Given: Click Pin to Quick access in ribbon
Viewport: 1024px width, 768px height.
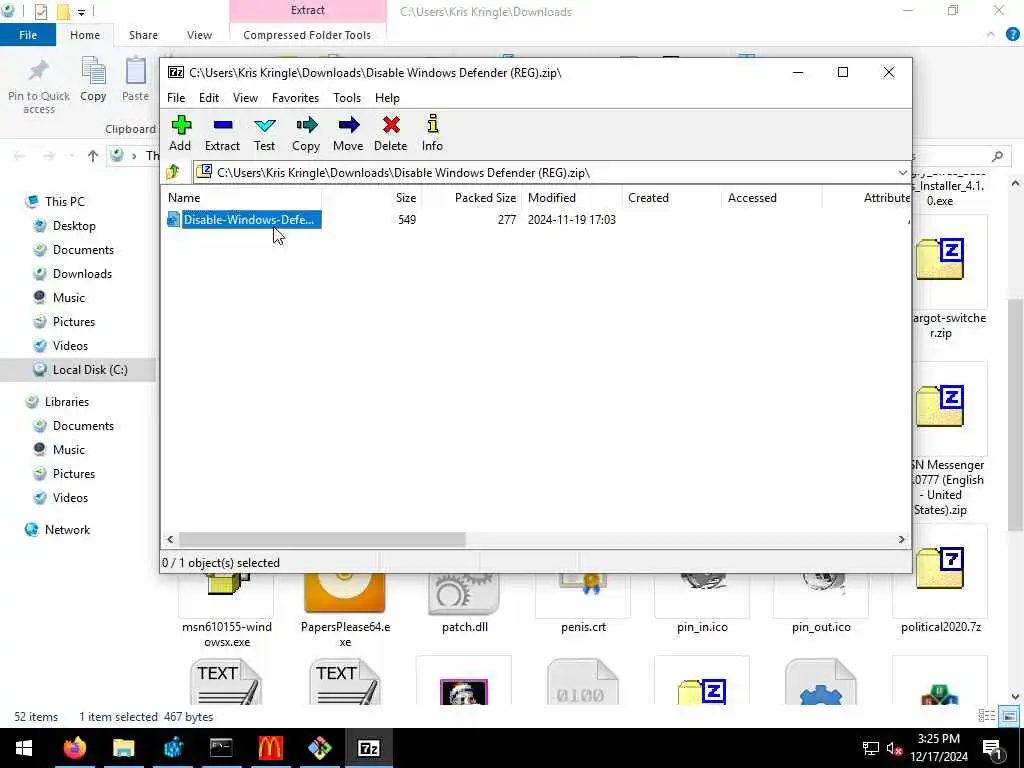Looking at the screenshot, I should click(39, 87).
